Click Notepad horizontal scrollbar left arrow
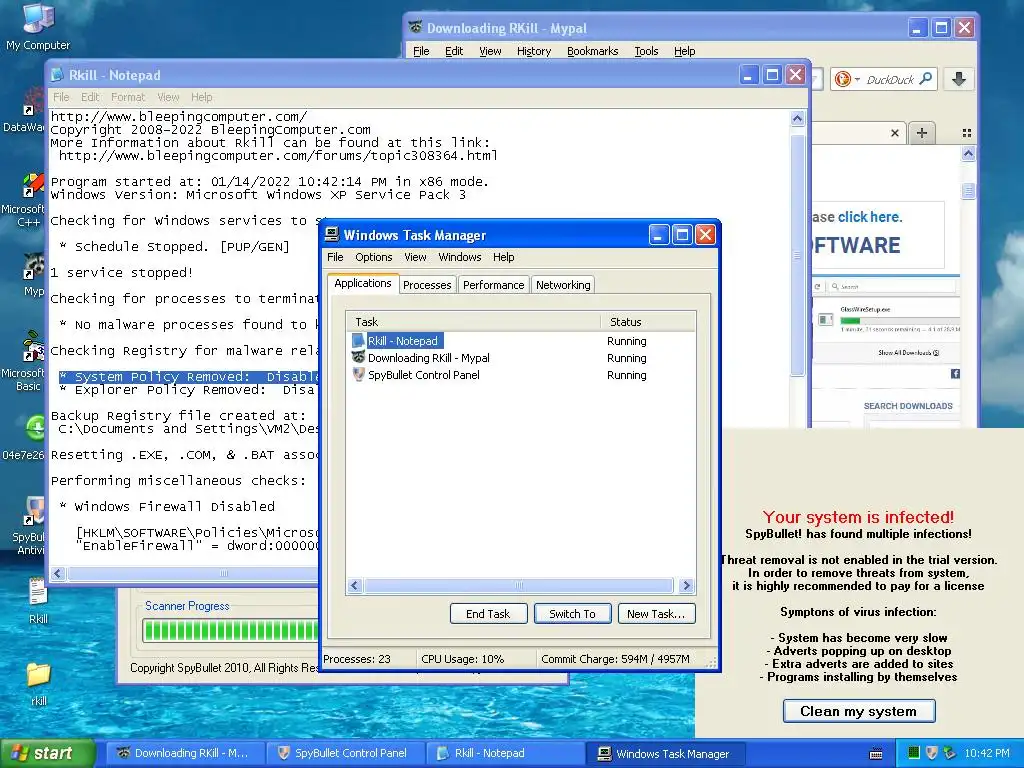1024x768 pixels. (58, 573)
